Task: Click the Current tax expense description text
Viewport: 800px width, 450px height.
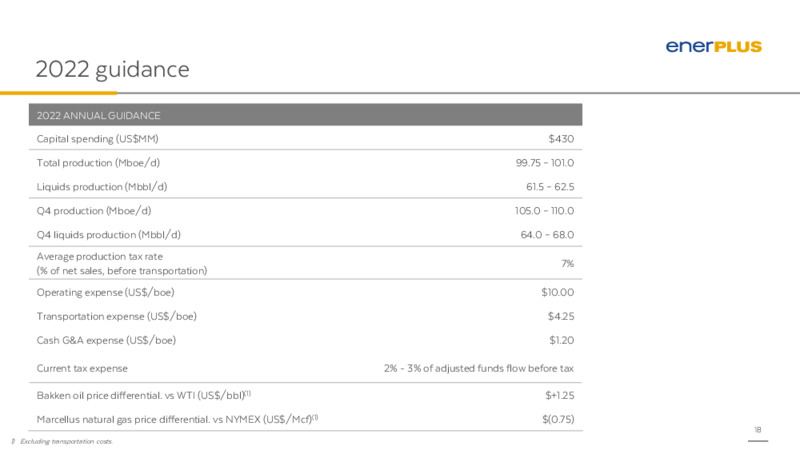Action: pyautogui.click(x=479, y=368)
